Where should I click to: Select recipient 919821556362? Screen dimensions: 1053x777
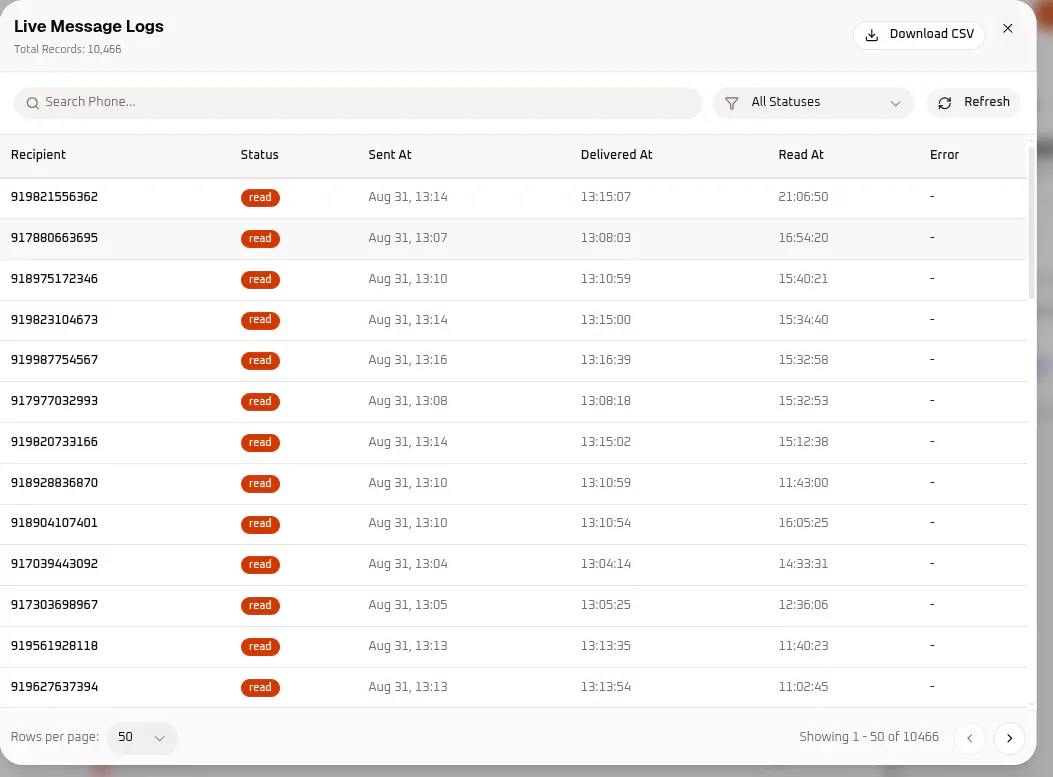[x=54, y=197]
